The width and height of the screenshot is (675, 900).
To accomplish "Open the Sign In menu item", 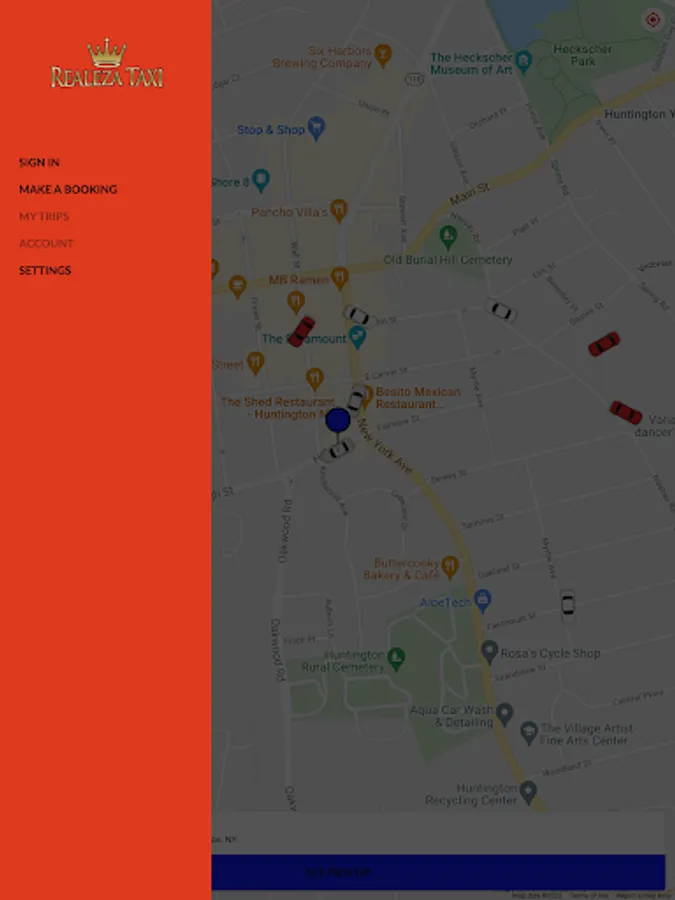I will pyautogui.click(x=39, y=162).
